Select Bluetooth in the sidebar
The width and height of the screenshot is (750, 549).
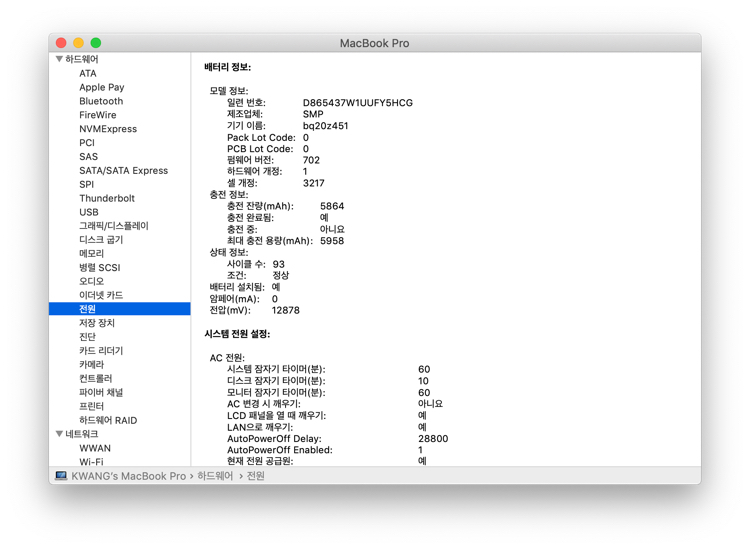101,101
